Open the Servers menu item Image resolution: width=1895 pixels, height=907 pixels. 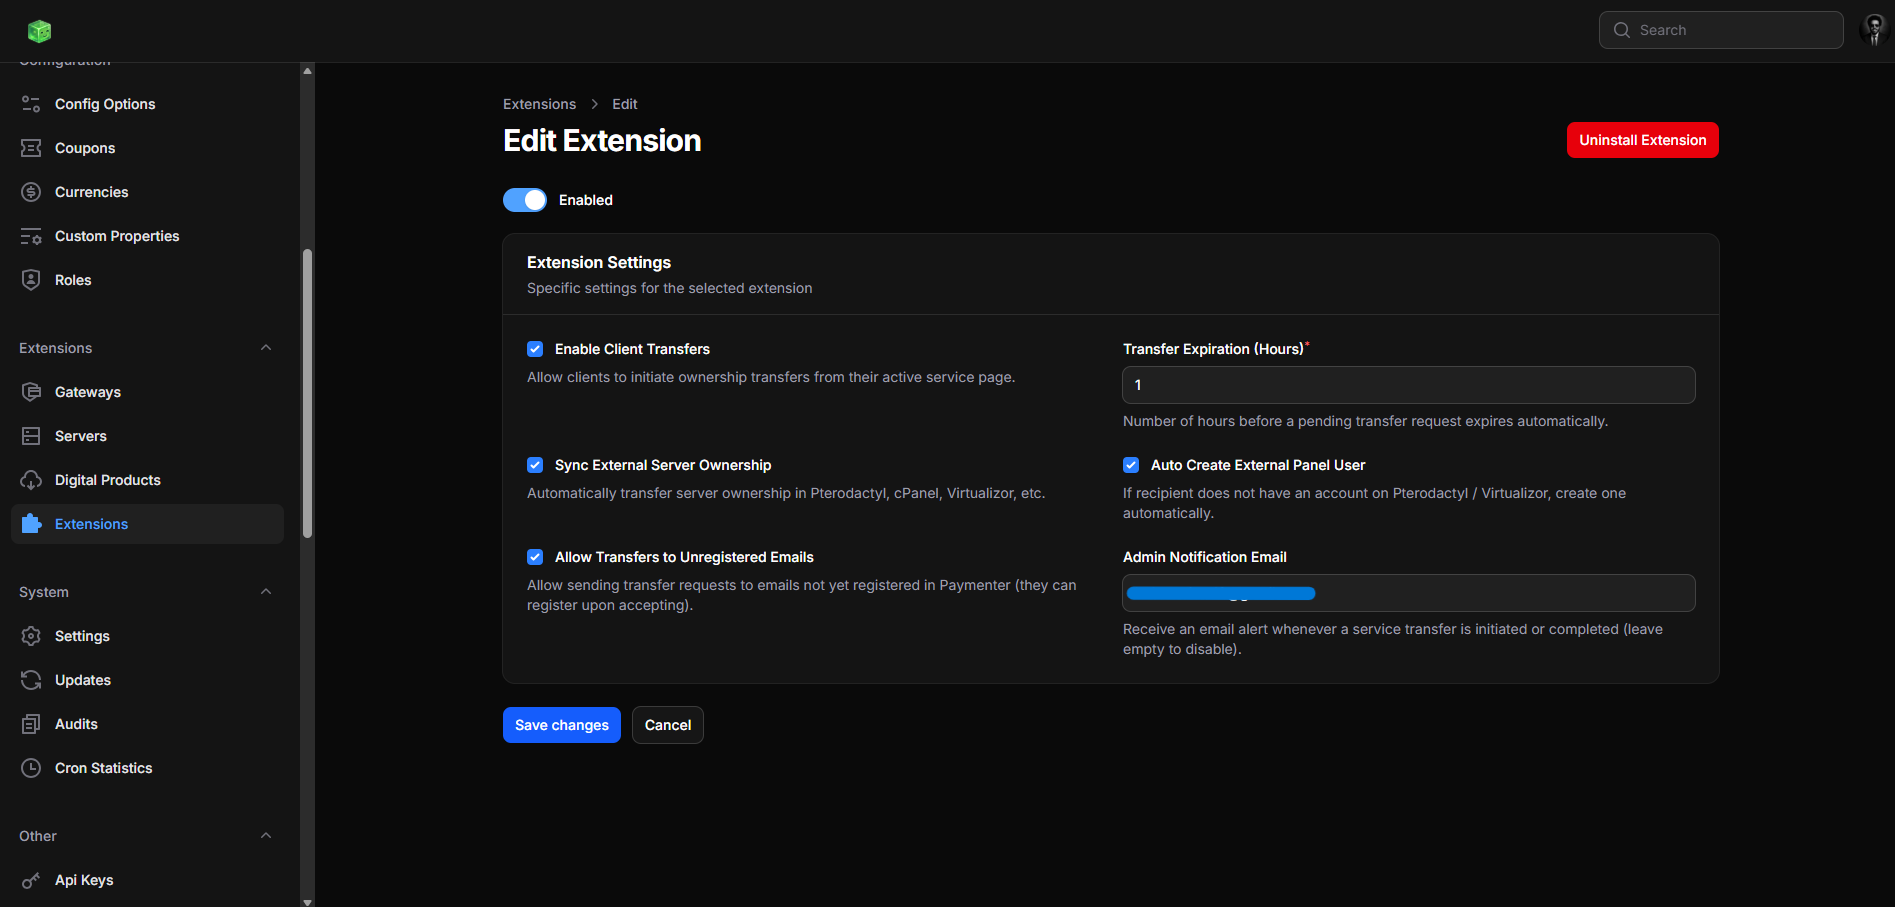point(147,436)
